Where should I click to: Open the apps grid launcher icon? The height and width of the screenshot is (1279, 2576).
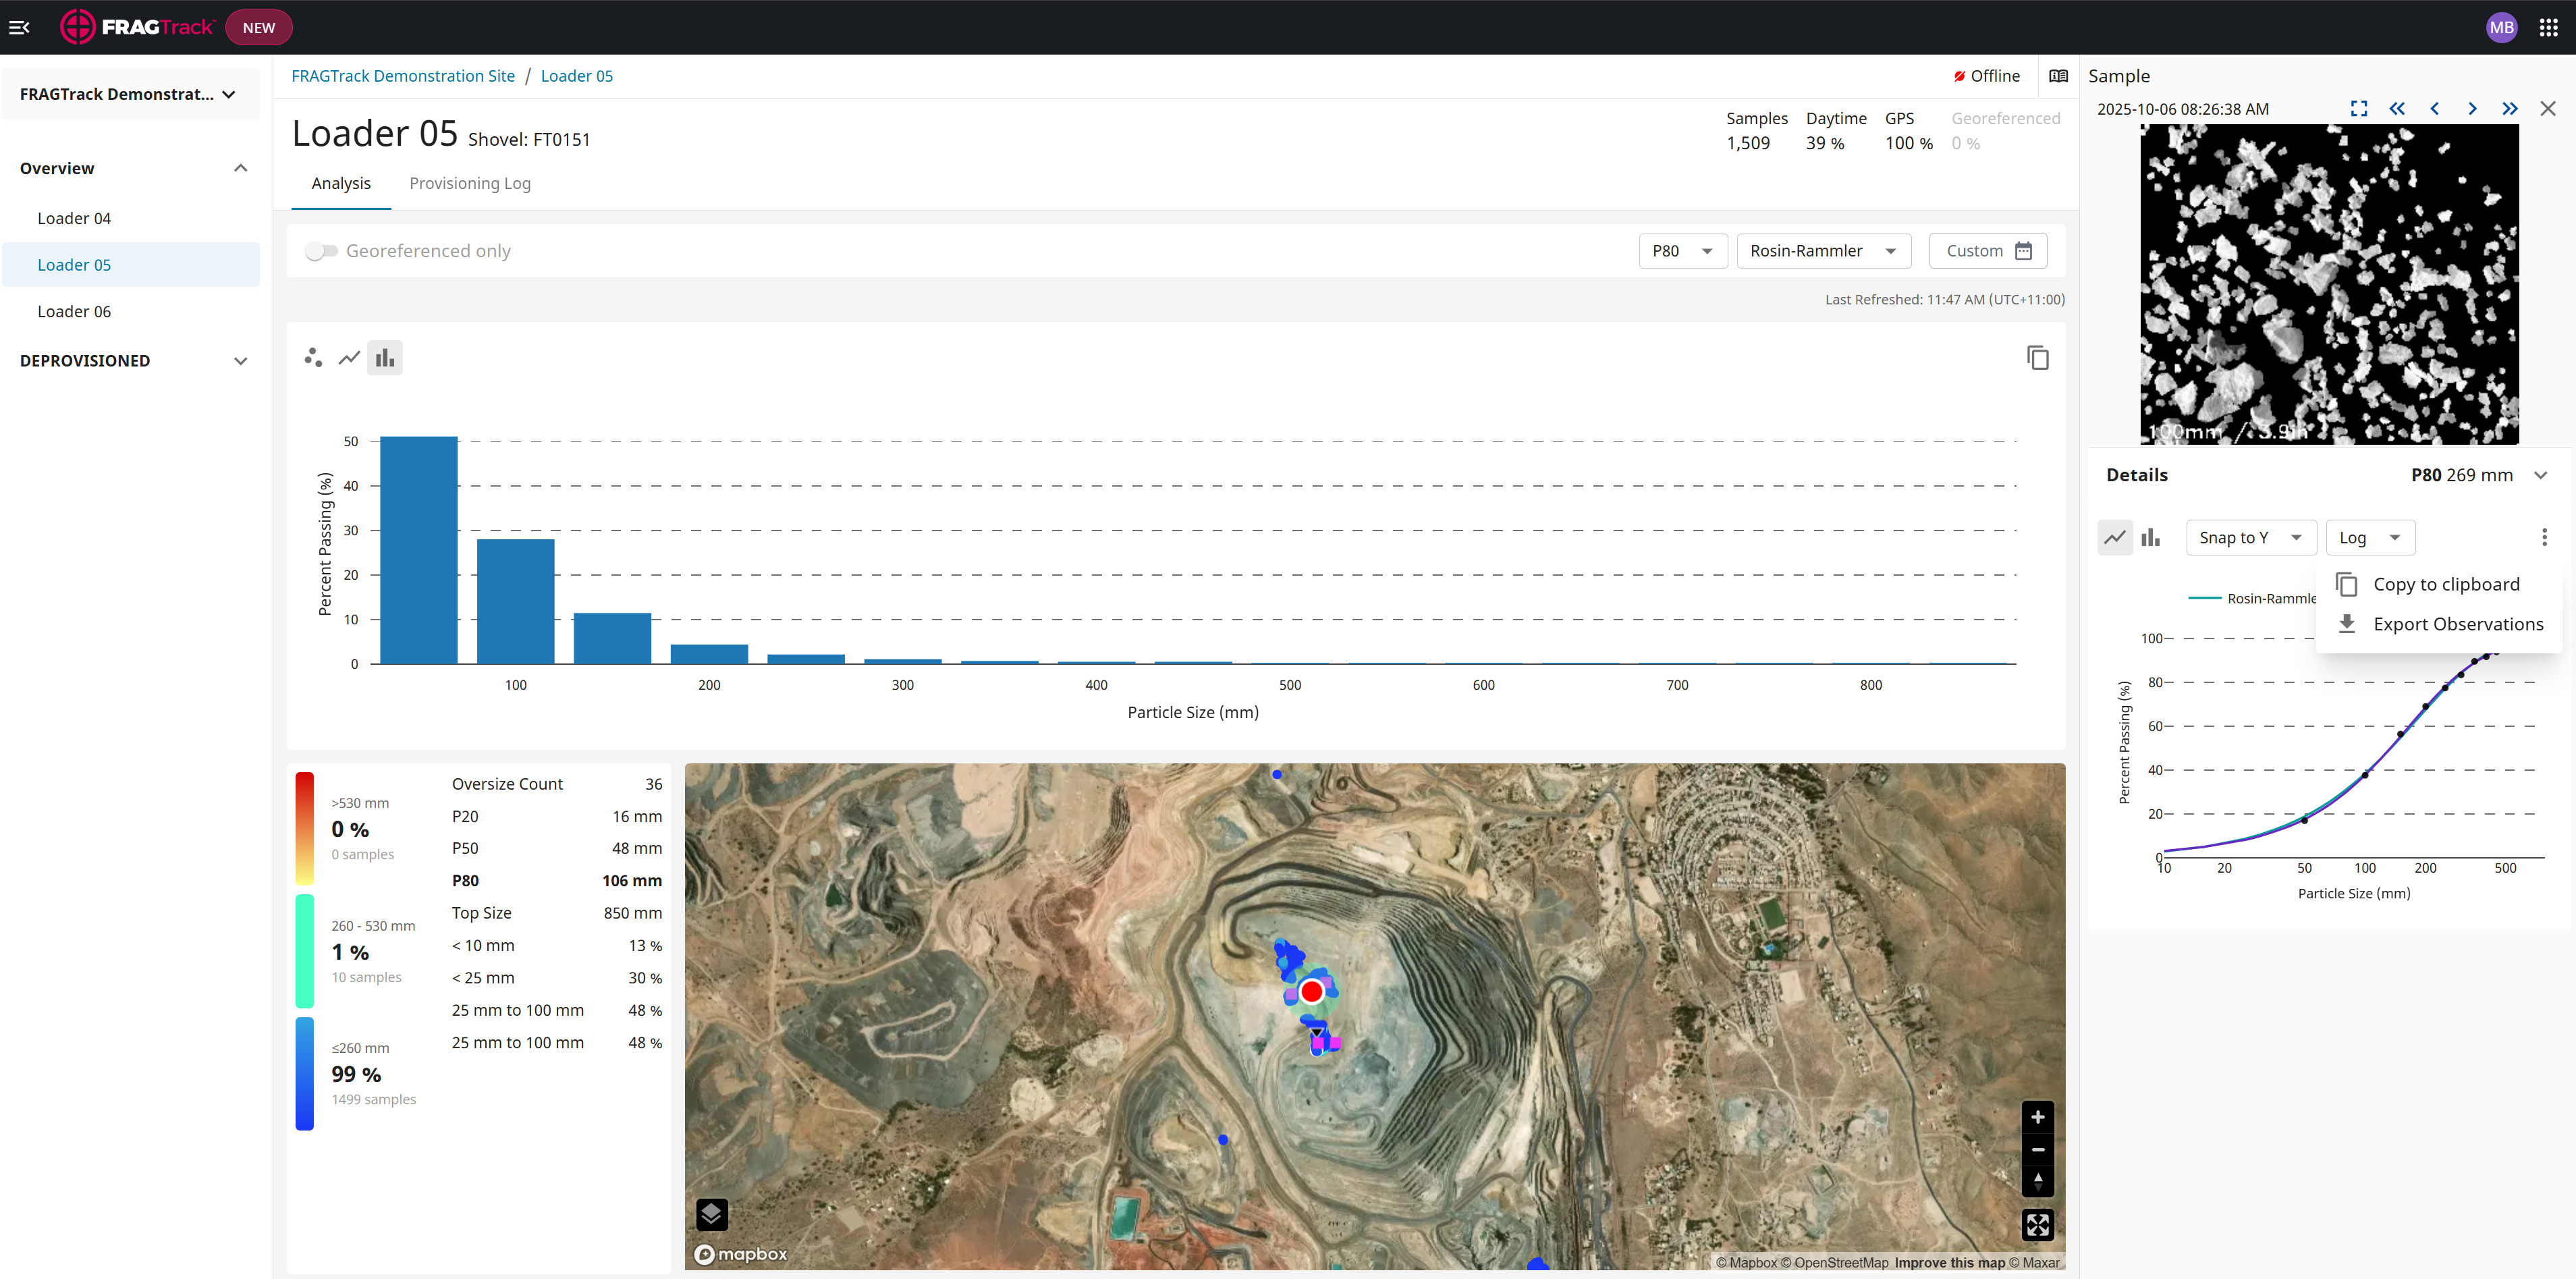2548,27
